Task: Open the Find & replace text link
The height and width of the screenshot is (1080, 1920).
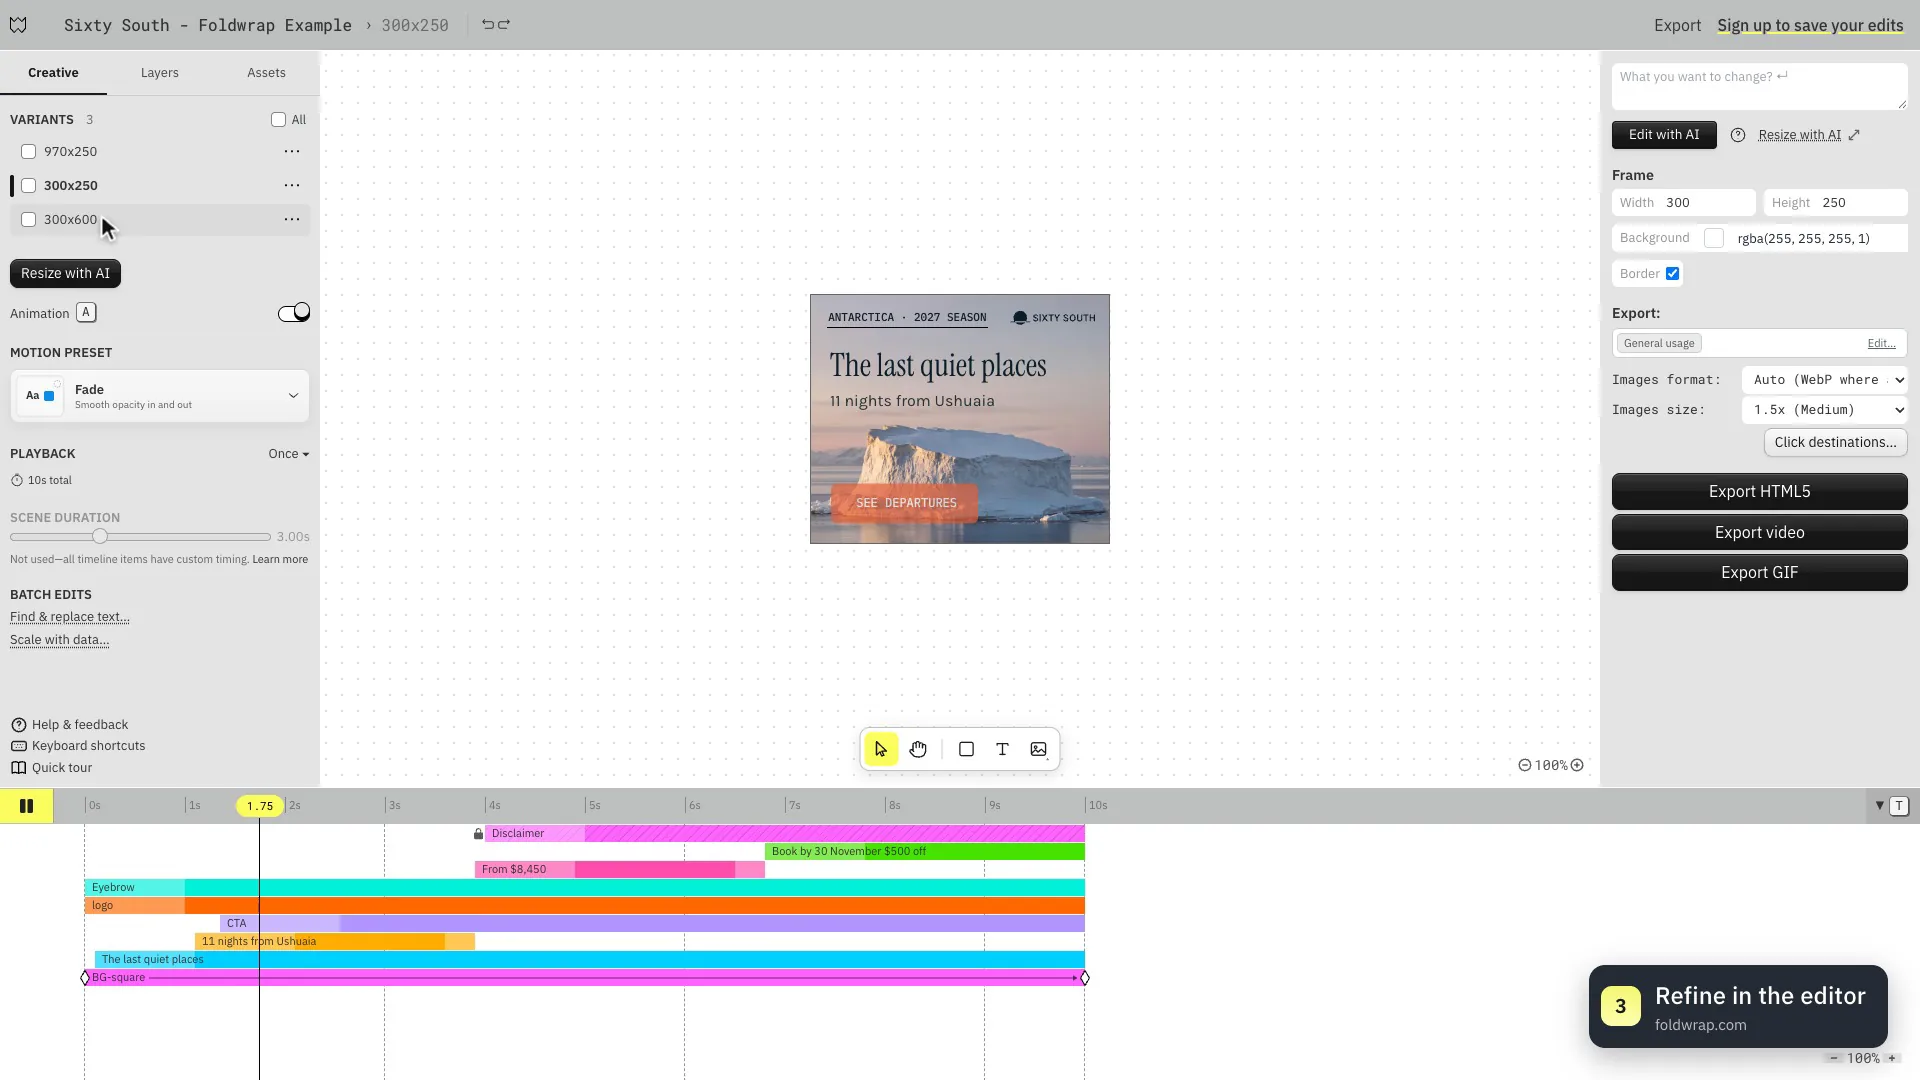Action: (70, 617)
